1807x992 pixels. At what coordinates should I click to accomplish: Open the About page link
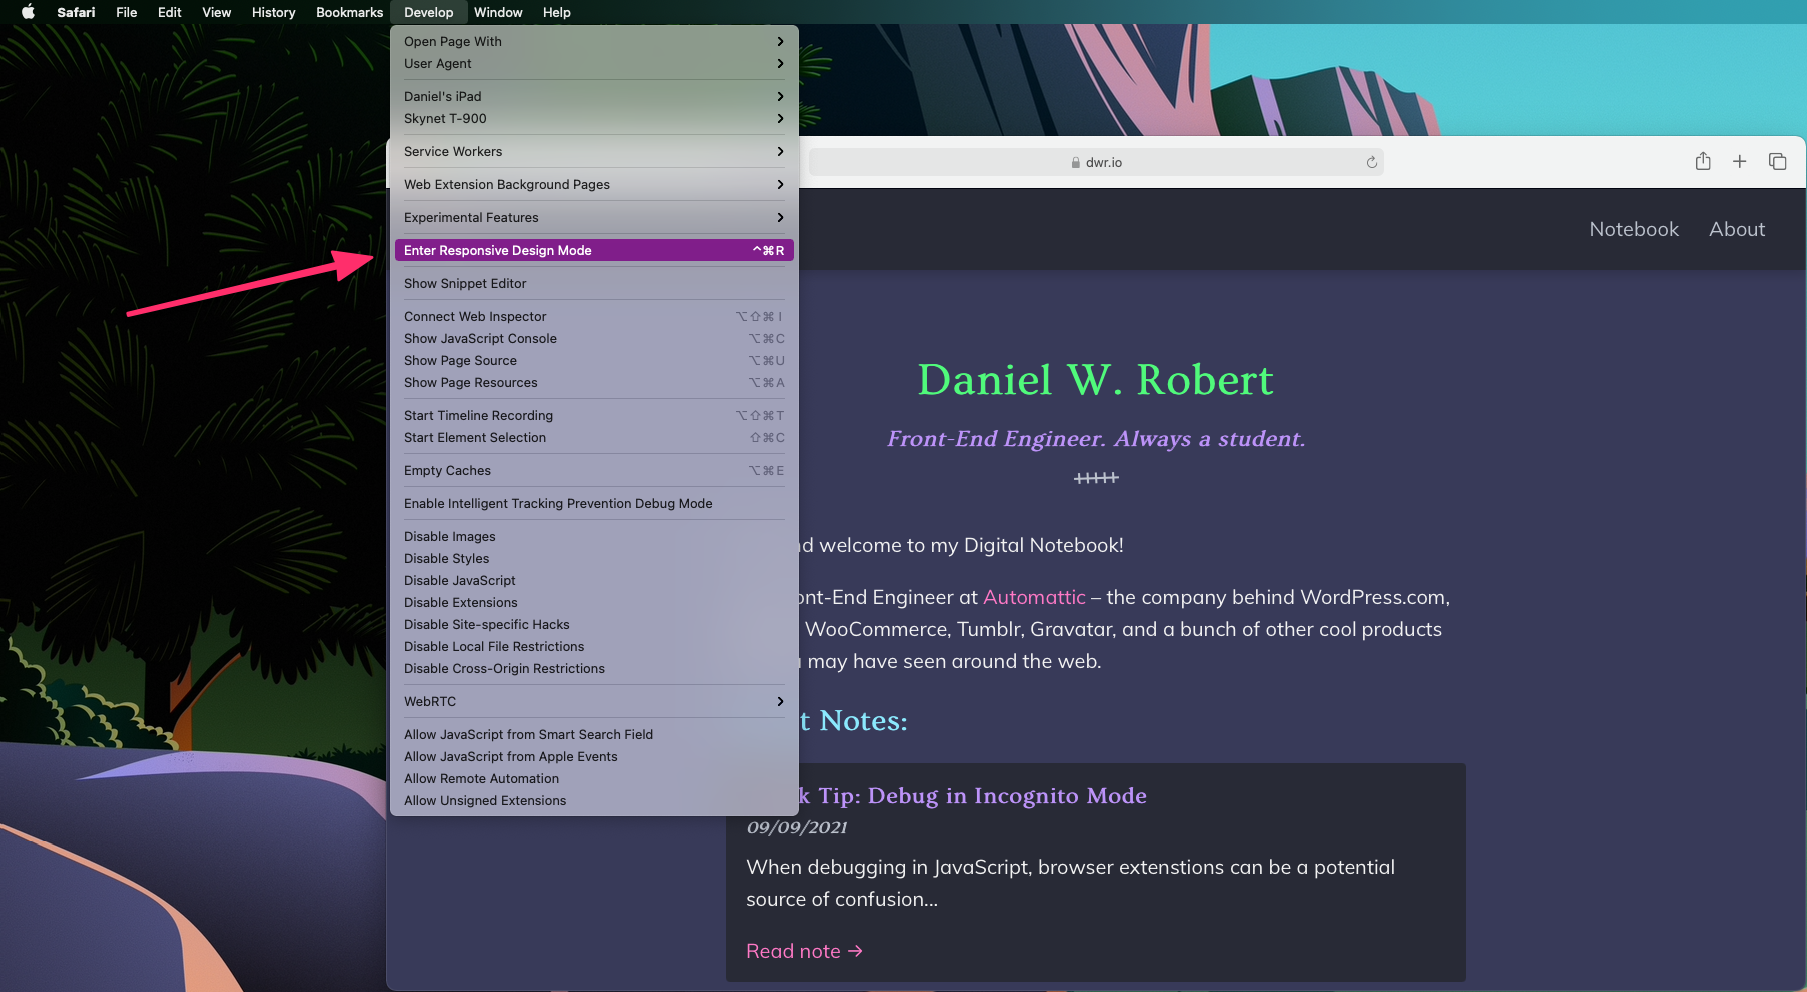click(1737, 229)
